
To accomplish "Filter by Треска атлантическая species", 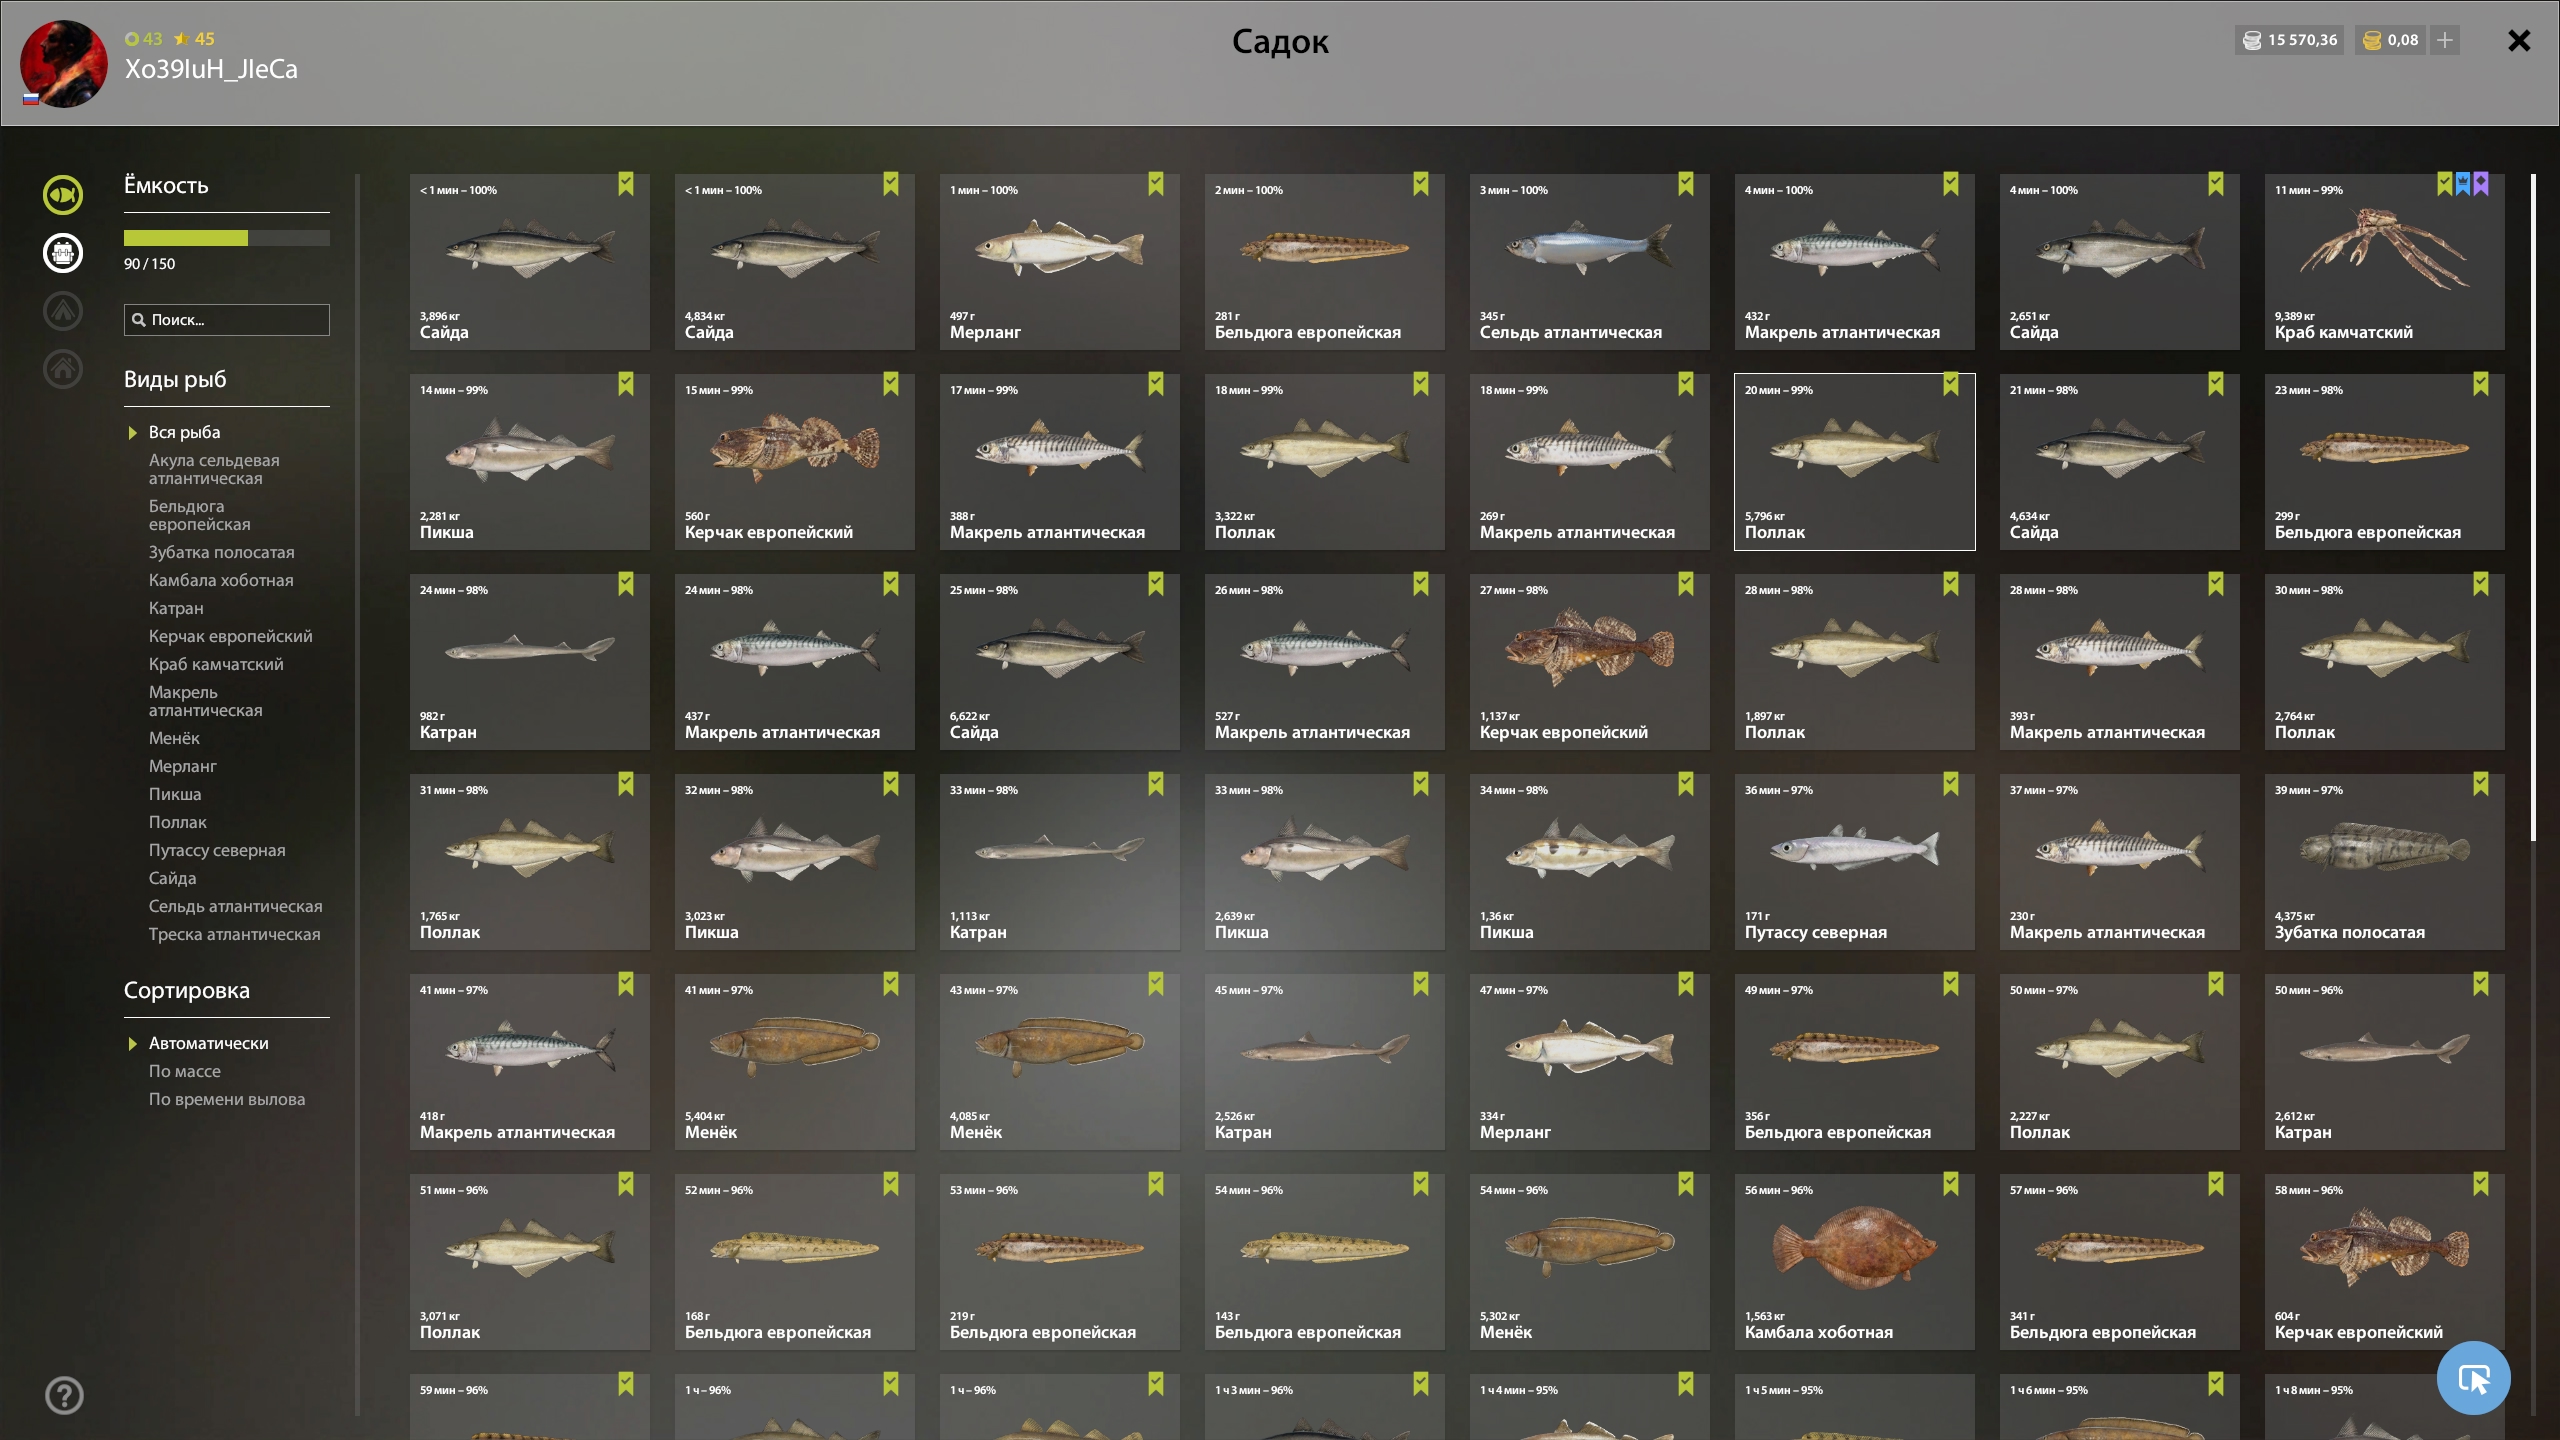I will pyautogui.click(x=235, y=934).
